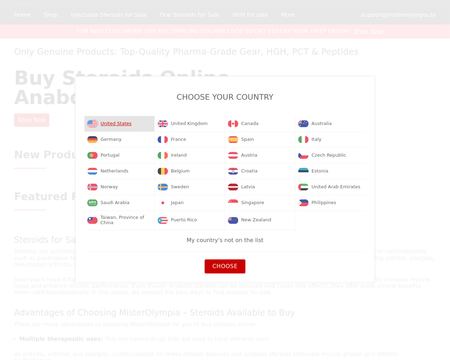This screenshot has height=360, width=450.
Task: Select the United States flag icon
Action: pos(92,124)
